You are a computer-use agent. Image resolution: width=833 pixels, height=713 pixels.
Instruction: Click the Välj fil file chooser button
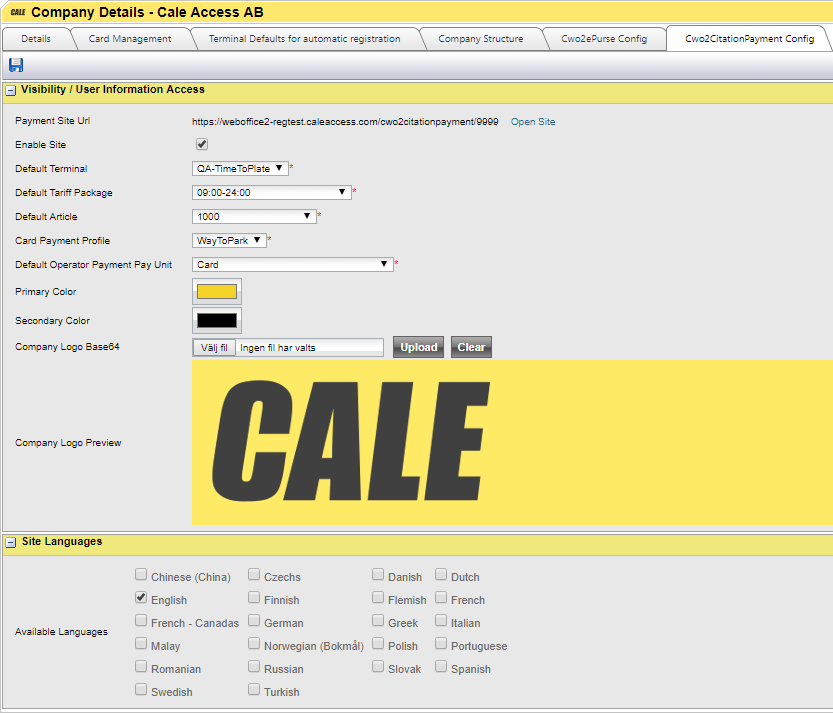click(x=214, y=347)
